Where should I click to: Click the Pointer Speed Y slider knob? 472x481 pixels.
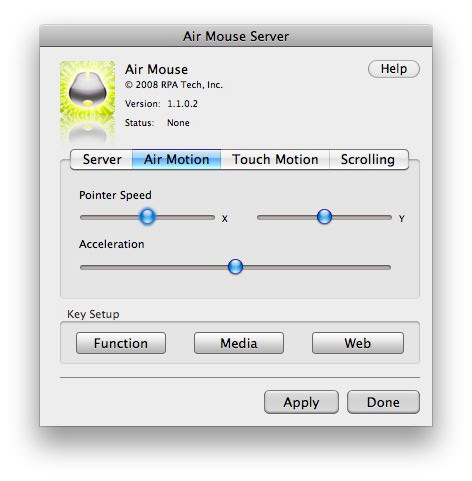324,217
